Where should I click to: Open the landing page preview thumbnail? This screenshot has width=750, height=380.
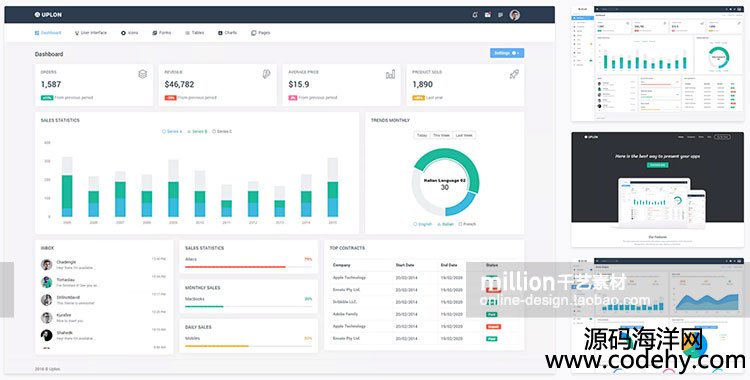658,189
